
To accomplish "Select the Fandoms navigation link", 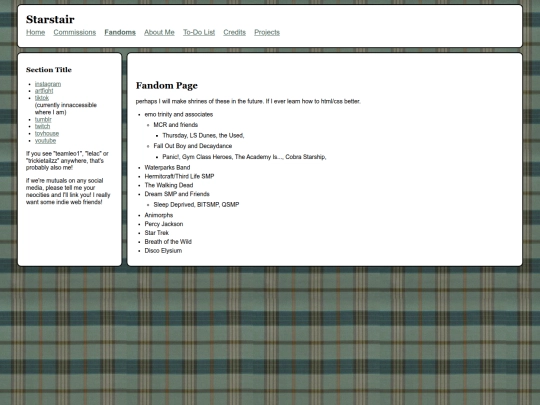I will pos(120,32).
